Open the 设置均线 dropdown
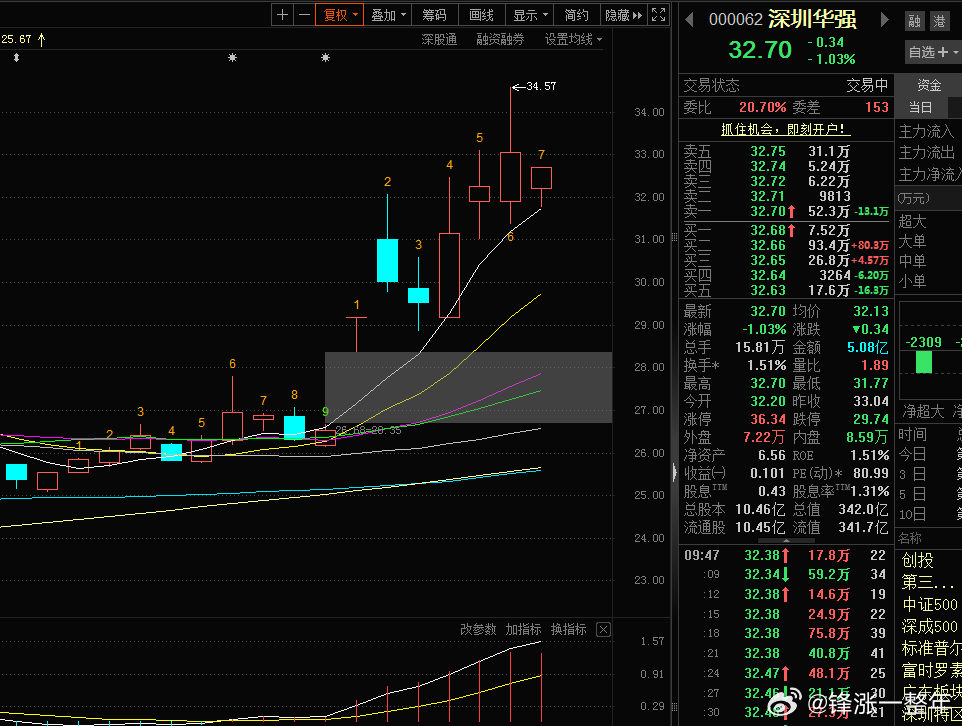 (573, 40)
